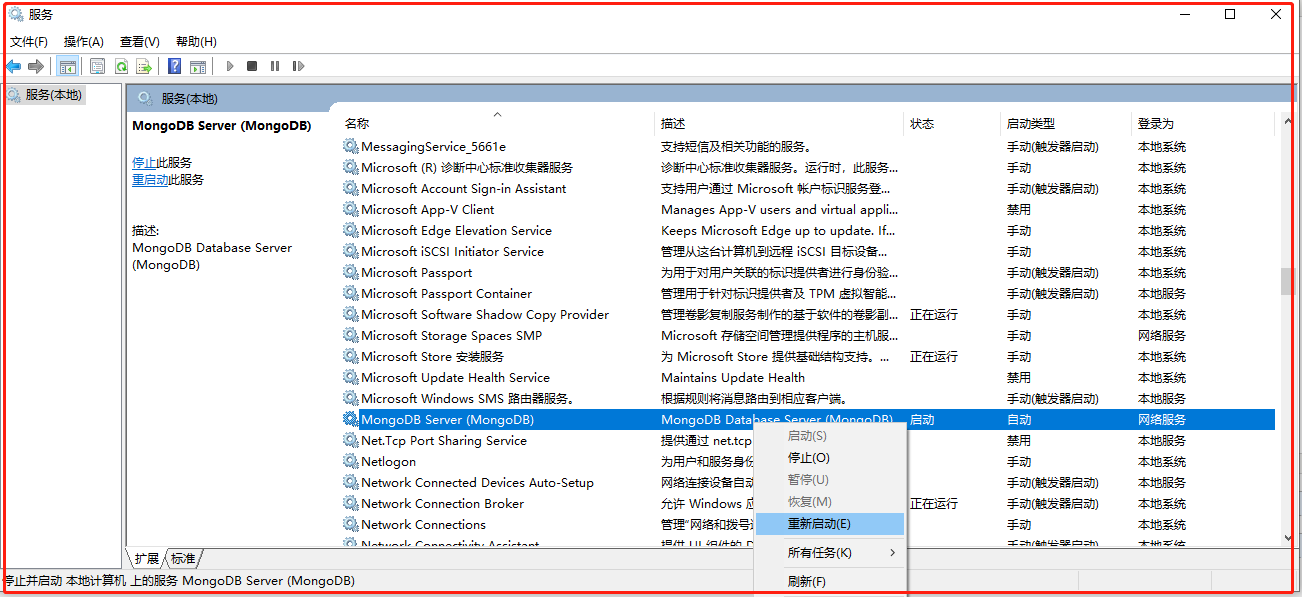This screenshot has width=1302, height=597.
Task: Select Microsoft (R) 诊断中心标准收集器服务 row
Action: point(808,167)
